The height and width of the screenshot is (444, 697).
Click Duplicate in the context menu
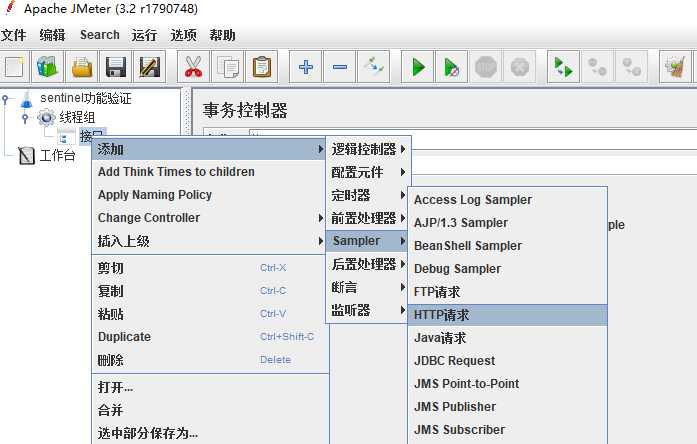pos(209,337)
